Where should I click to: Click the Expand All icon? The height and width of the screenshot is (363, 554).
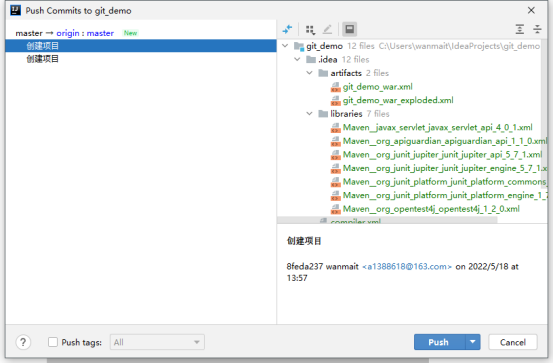(520, 29)
